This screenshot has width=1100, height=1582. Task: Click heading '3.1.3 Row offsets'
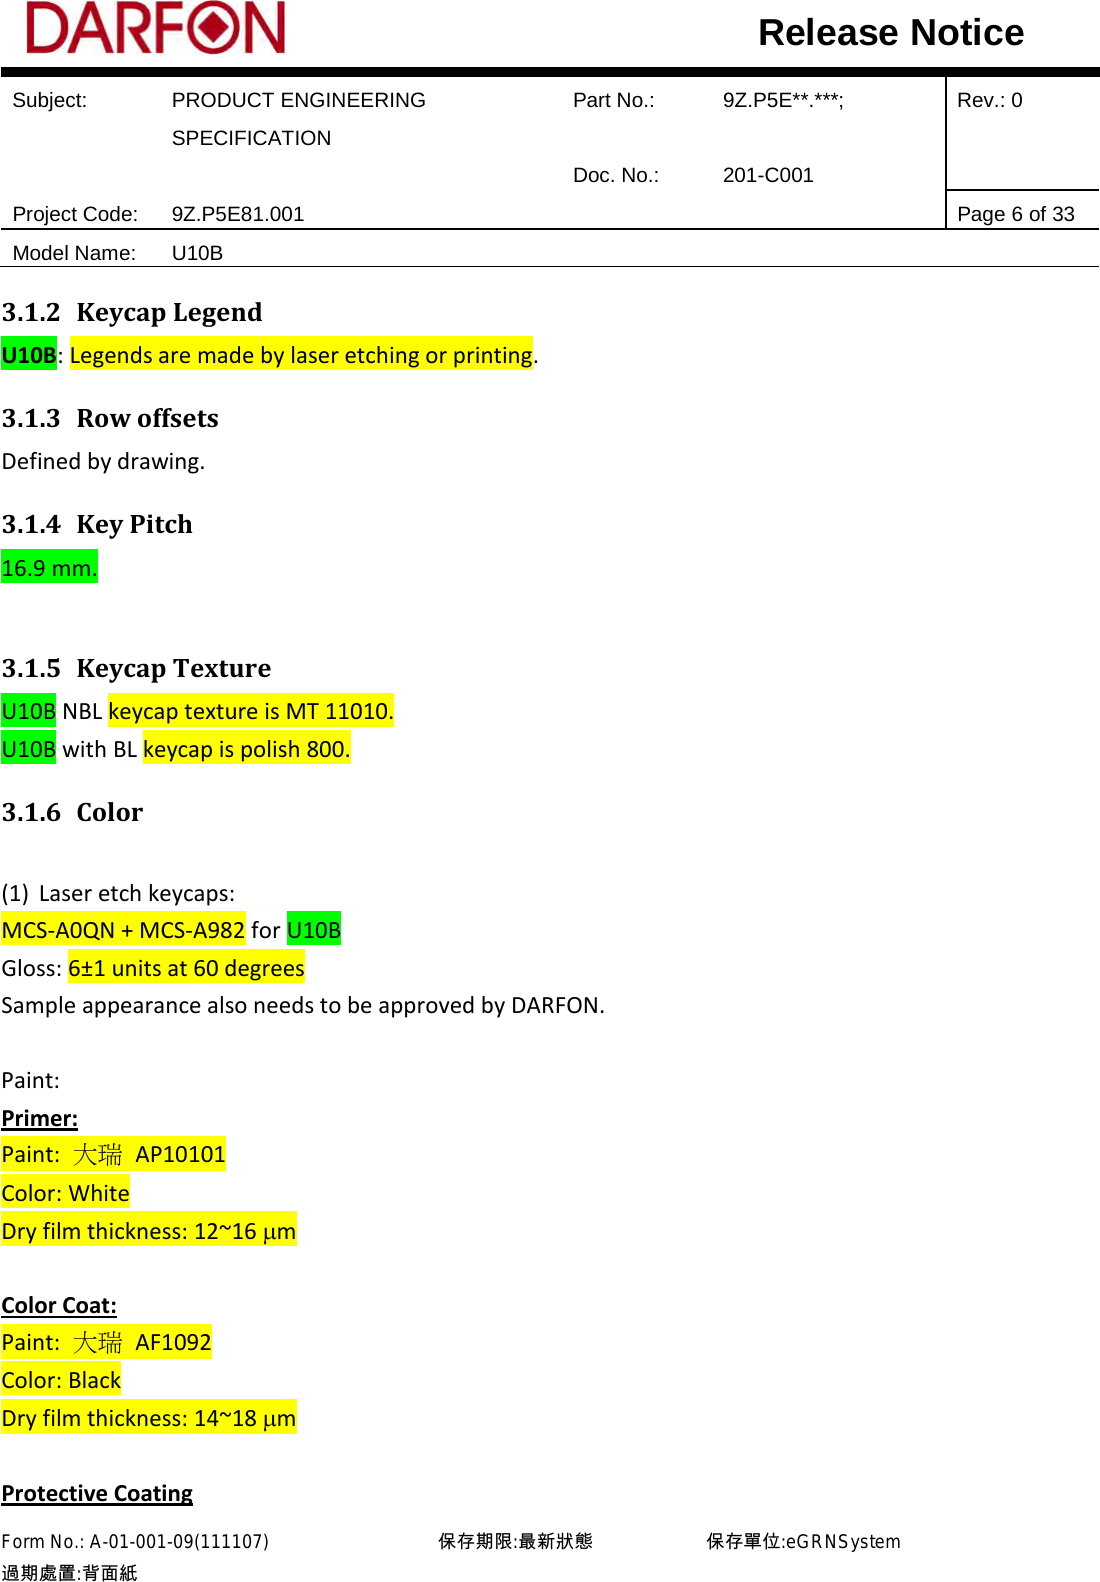click(x=110, y=418)
